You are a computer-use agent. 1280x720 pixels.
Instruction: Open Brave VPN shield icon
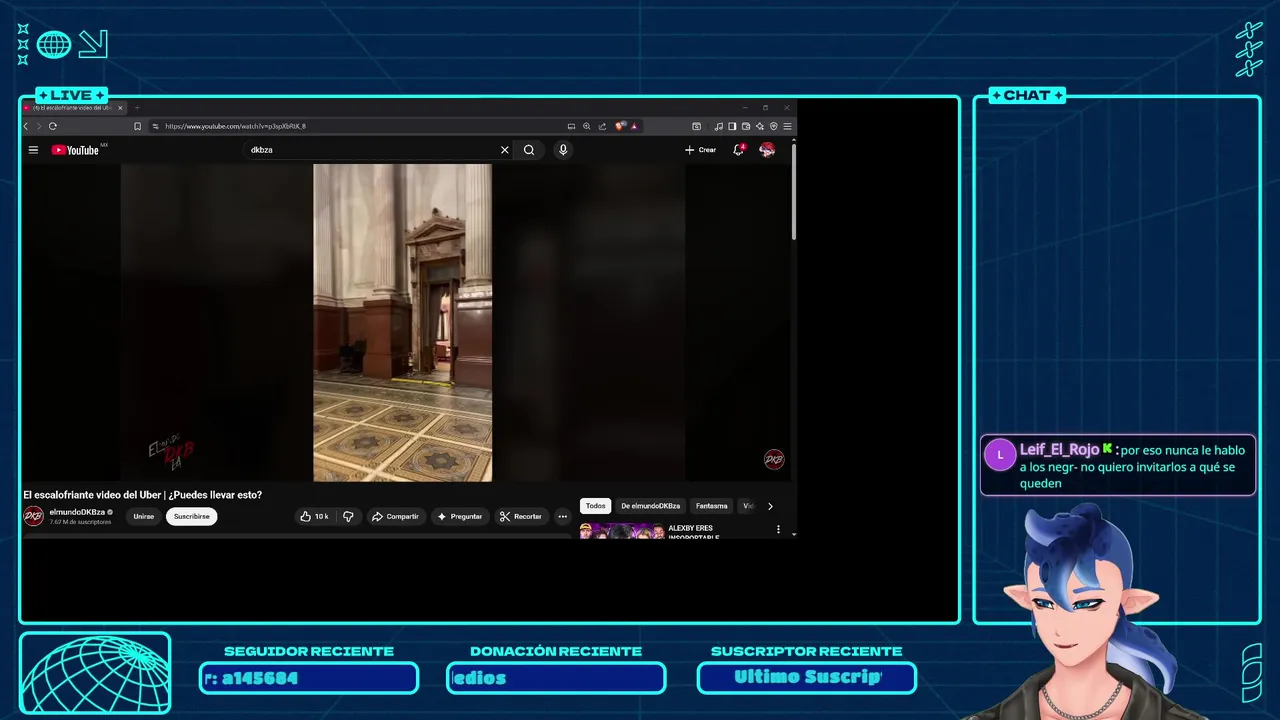[774, 126]
